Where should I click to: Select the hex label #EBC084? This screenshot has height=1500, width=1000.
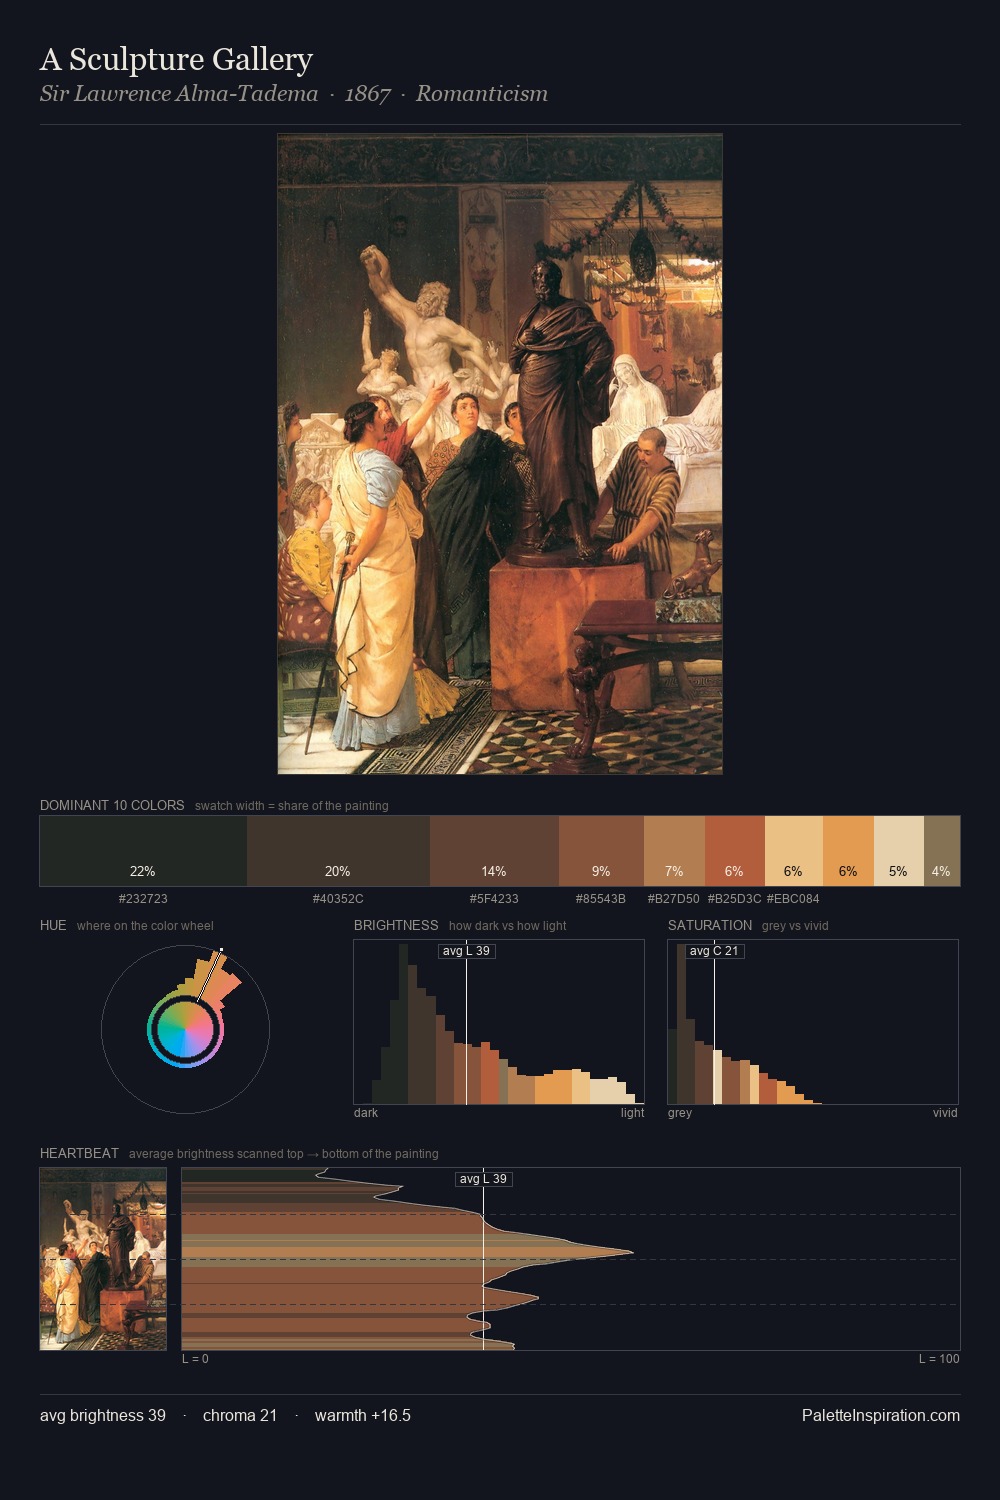(793, 899)
